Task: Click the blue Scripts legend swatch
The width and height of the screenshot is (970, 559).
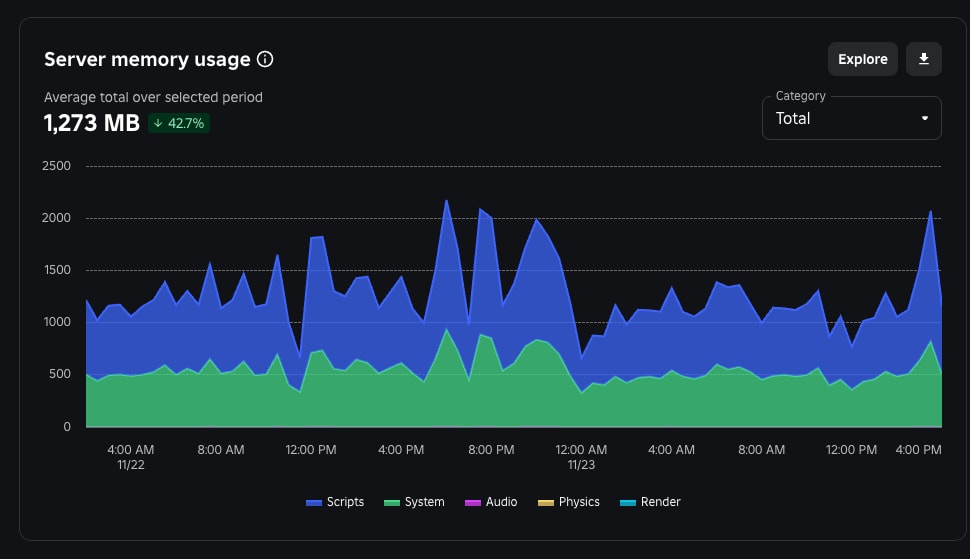Action: point(313,502)
